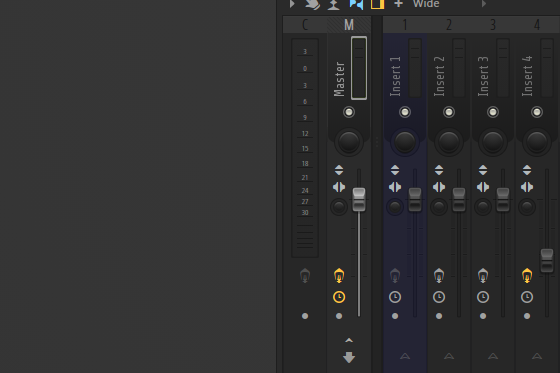Select the C current track header
560x373 pixels.
(x=305, y=25)
